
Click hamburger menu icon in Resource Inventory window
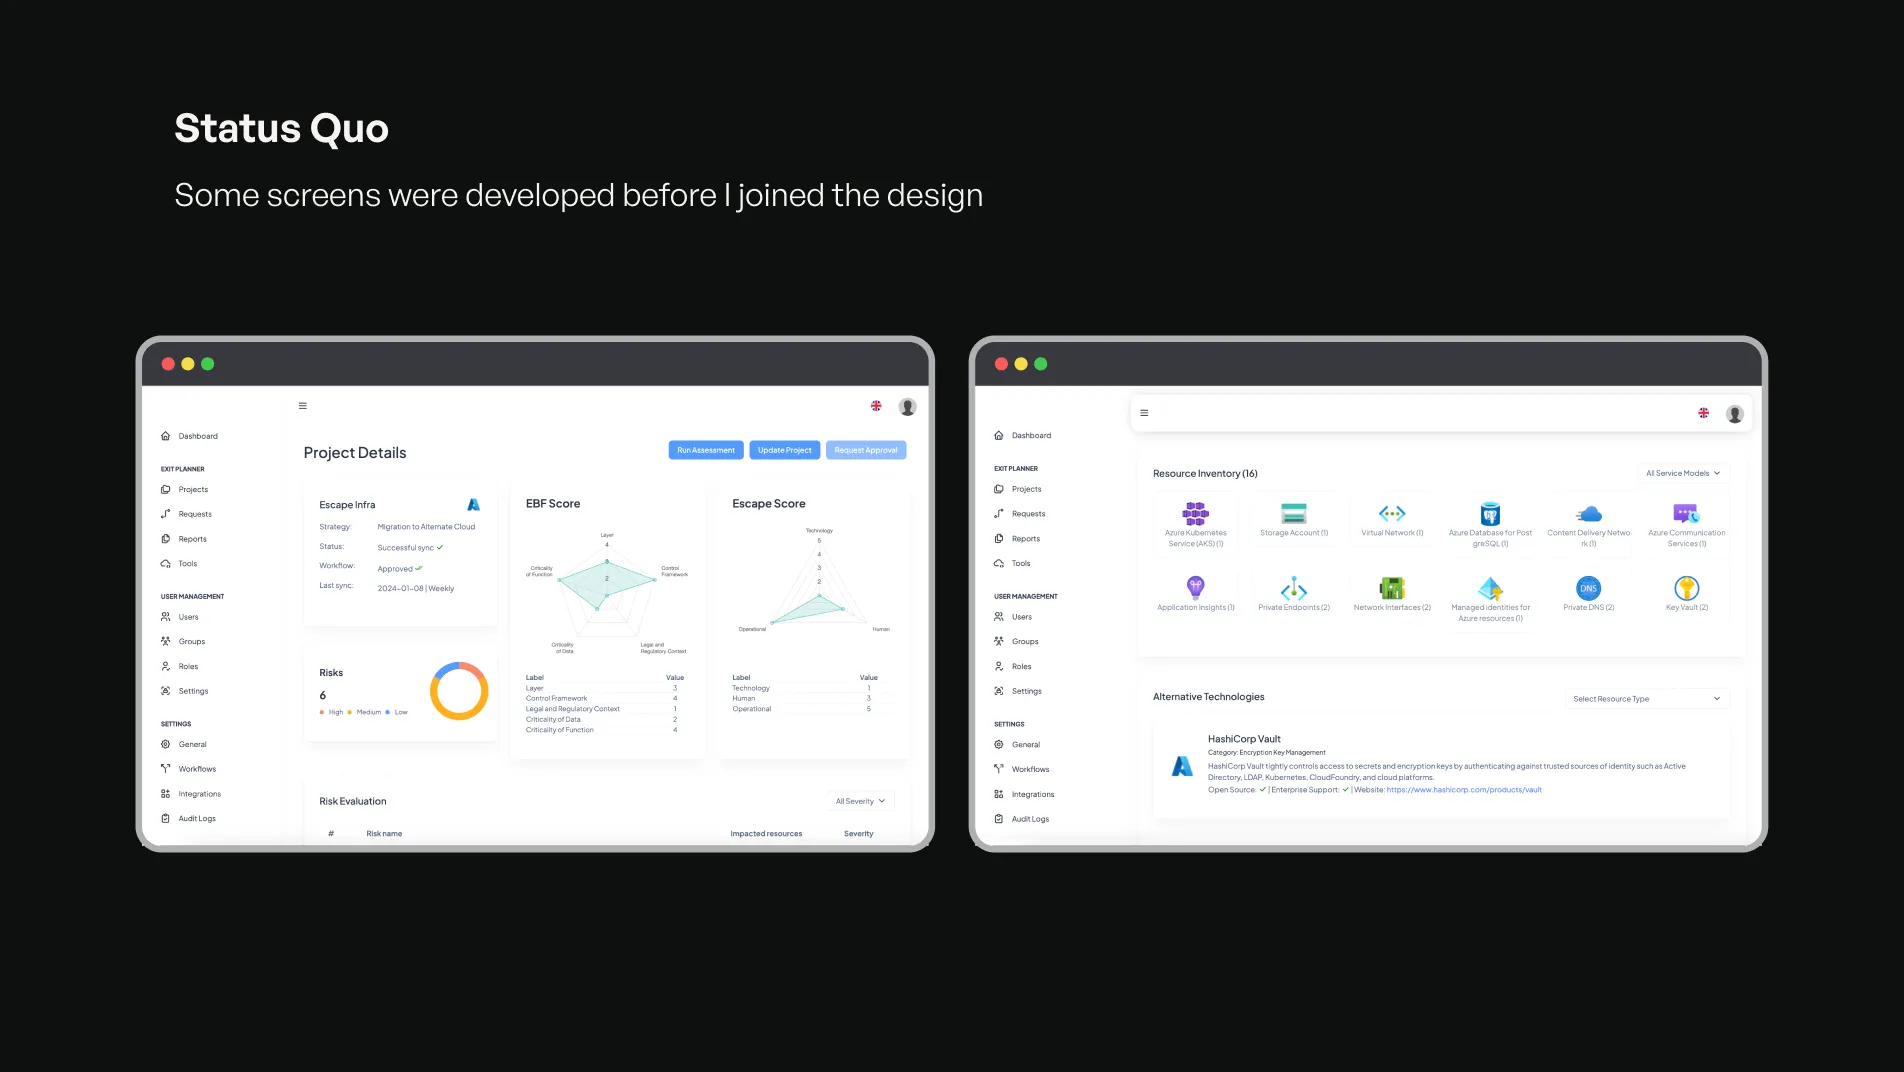1144,413
